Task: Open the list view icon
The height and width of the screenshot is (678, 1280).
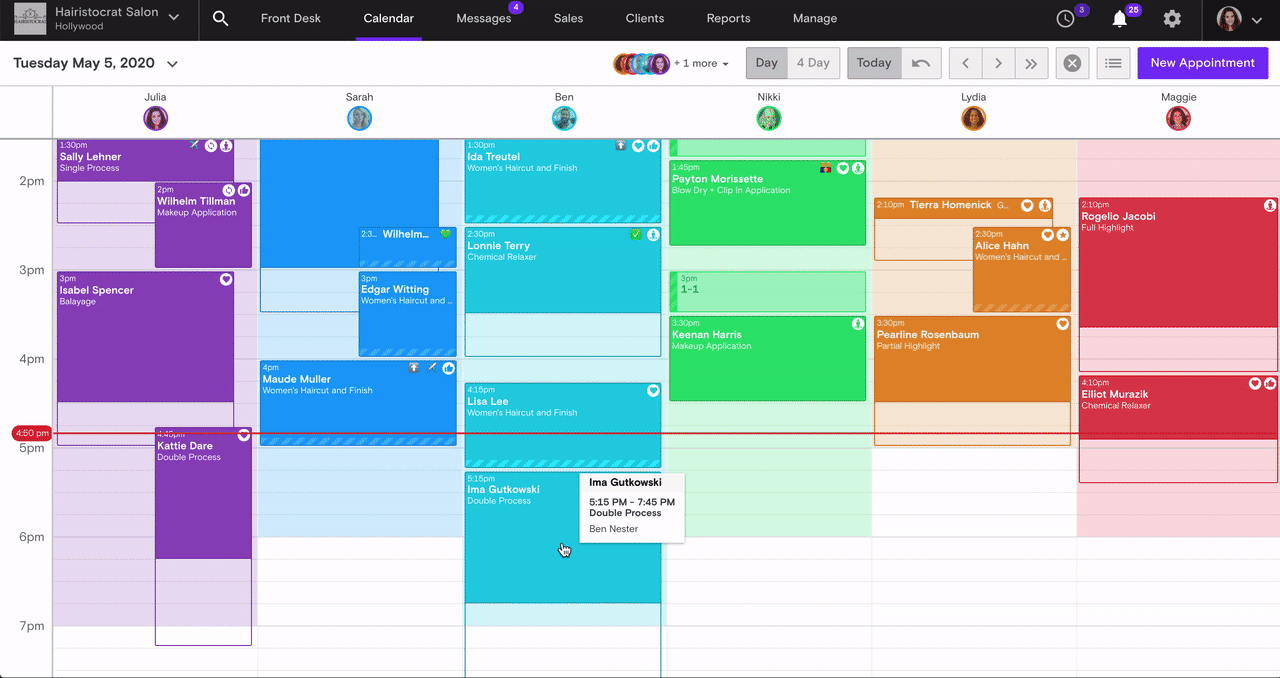Action: tap(1113, 63)
